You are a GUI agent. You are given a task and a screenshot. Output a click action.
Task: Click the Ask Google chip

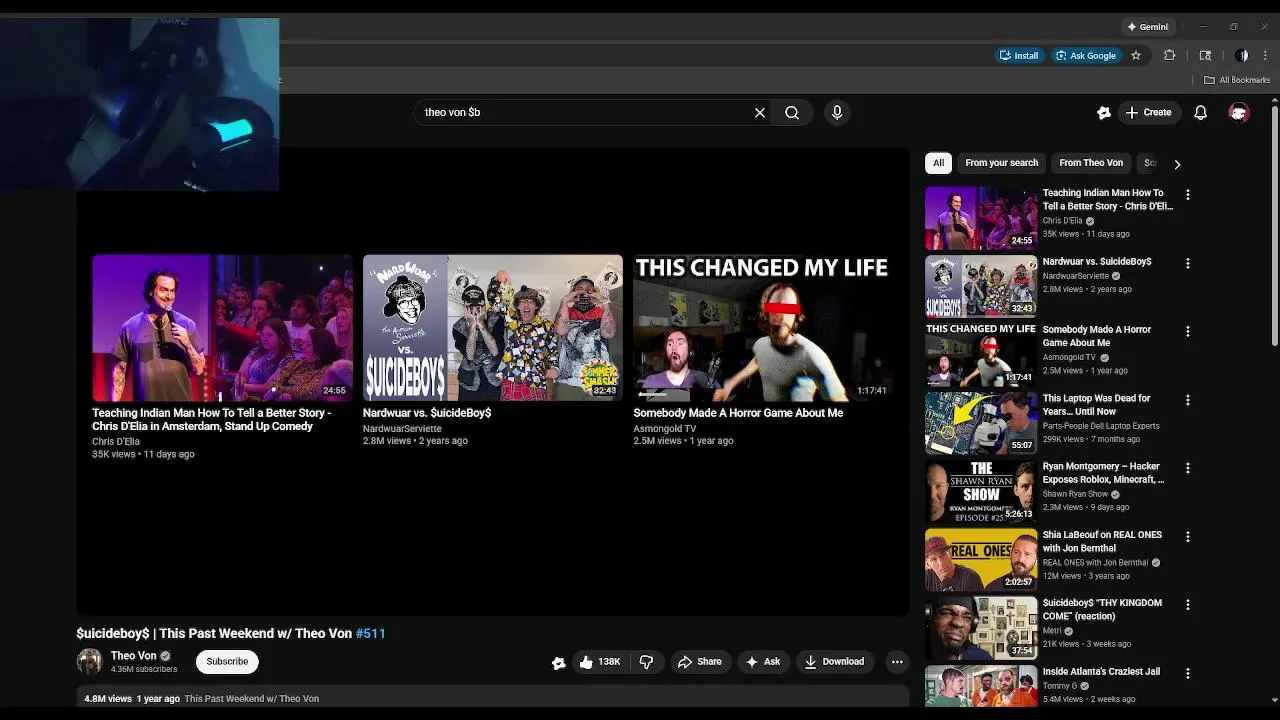click(x=1085, y=56)
